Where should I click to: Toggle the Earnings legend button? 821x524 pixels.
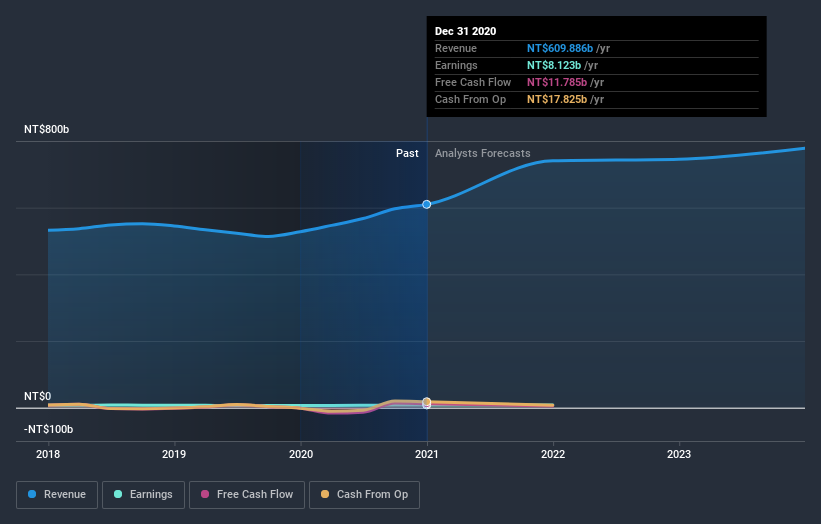[143, 495]
